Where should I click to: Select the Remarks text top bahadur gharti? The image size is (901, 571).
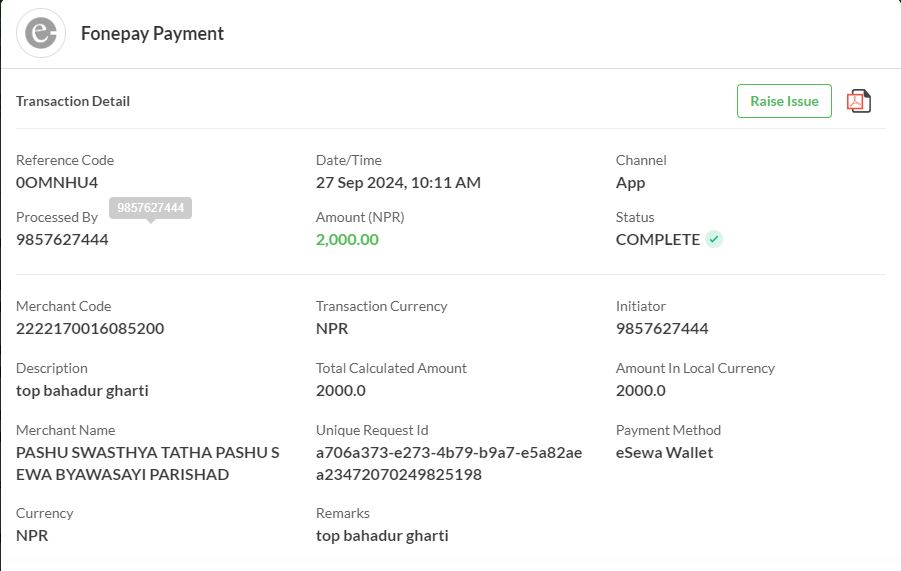tap(382, 535)
